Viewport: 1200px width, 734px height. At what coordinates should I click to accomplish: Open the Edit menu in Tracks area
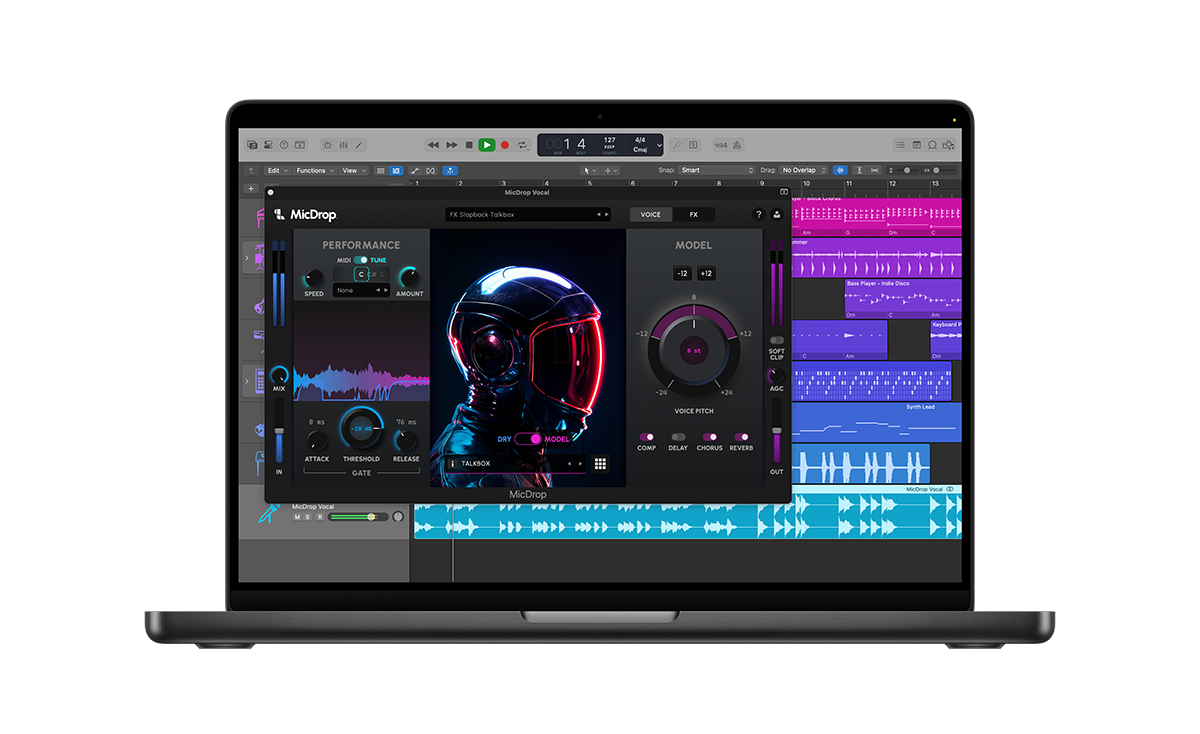pos(279,170)
